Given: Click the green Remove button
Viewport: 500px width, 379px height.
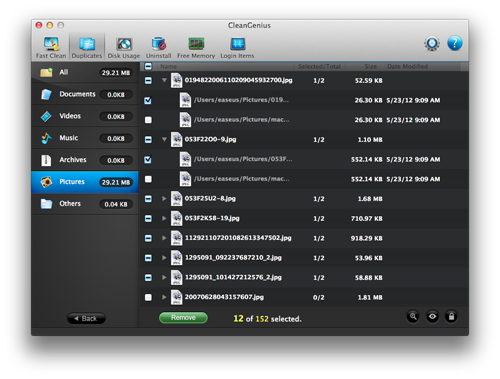Looking at the screenshot, I should tap(183, 318).
